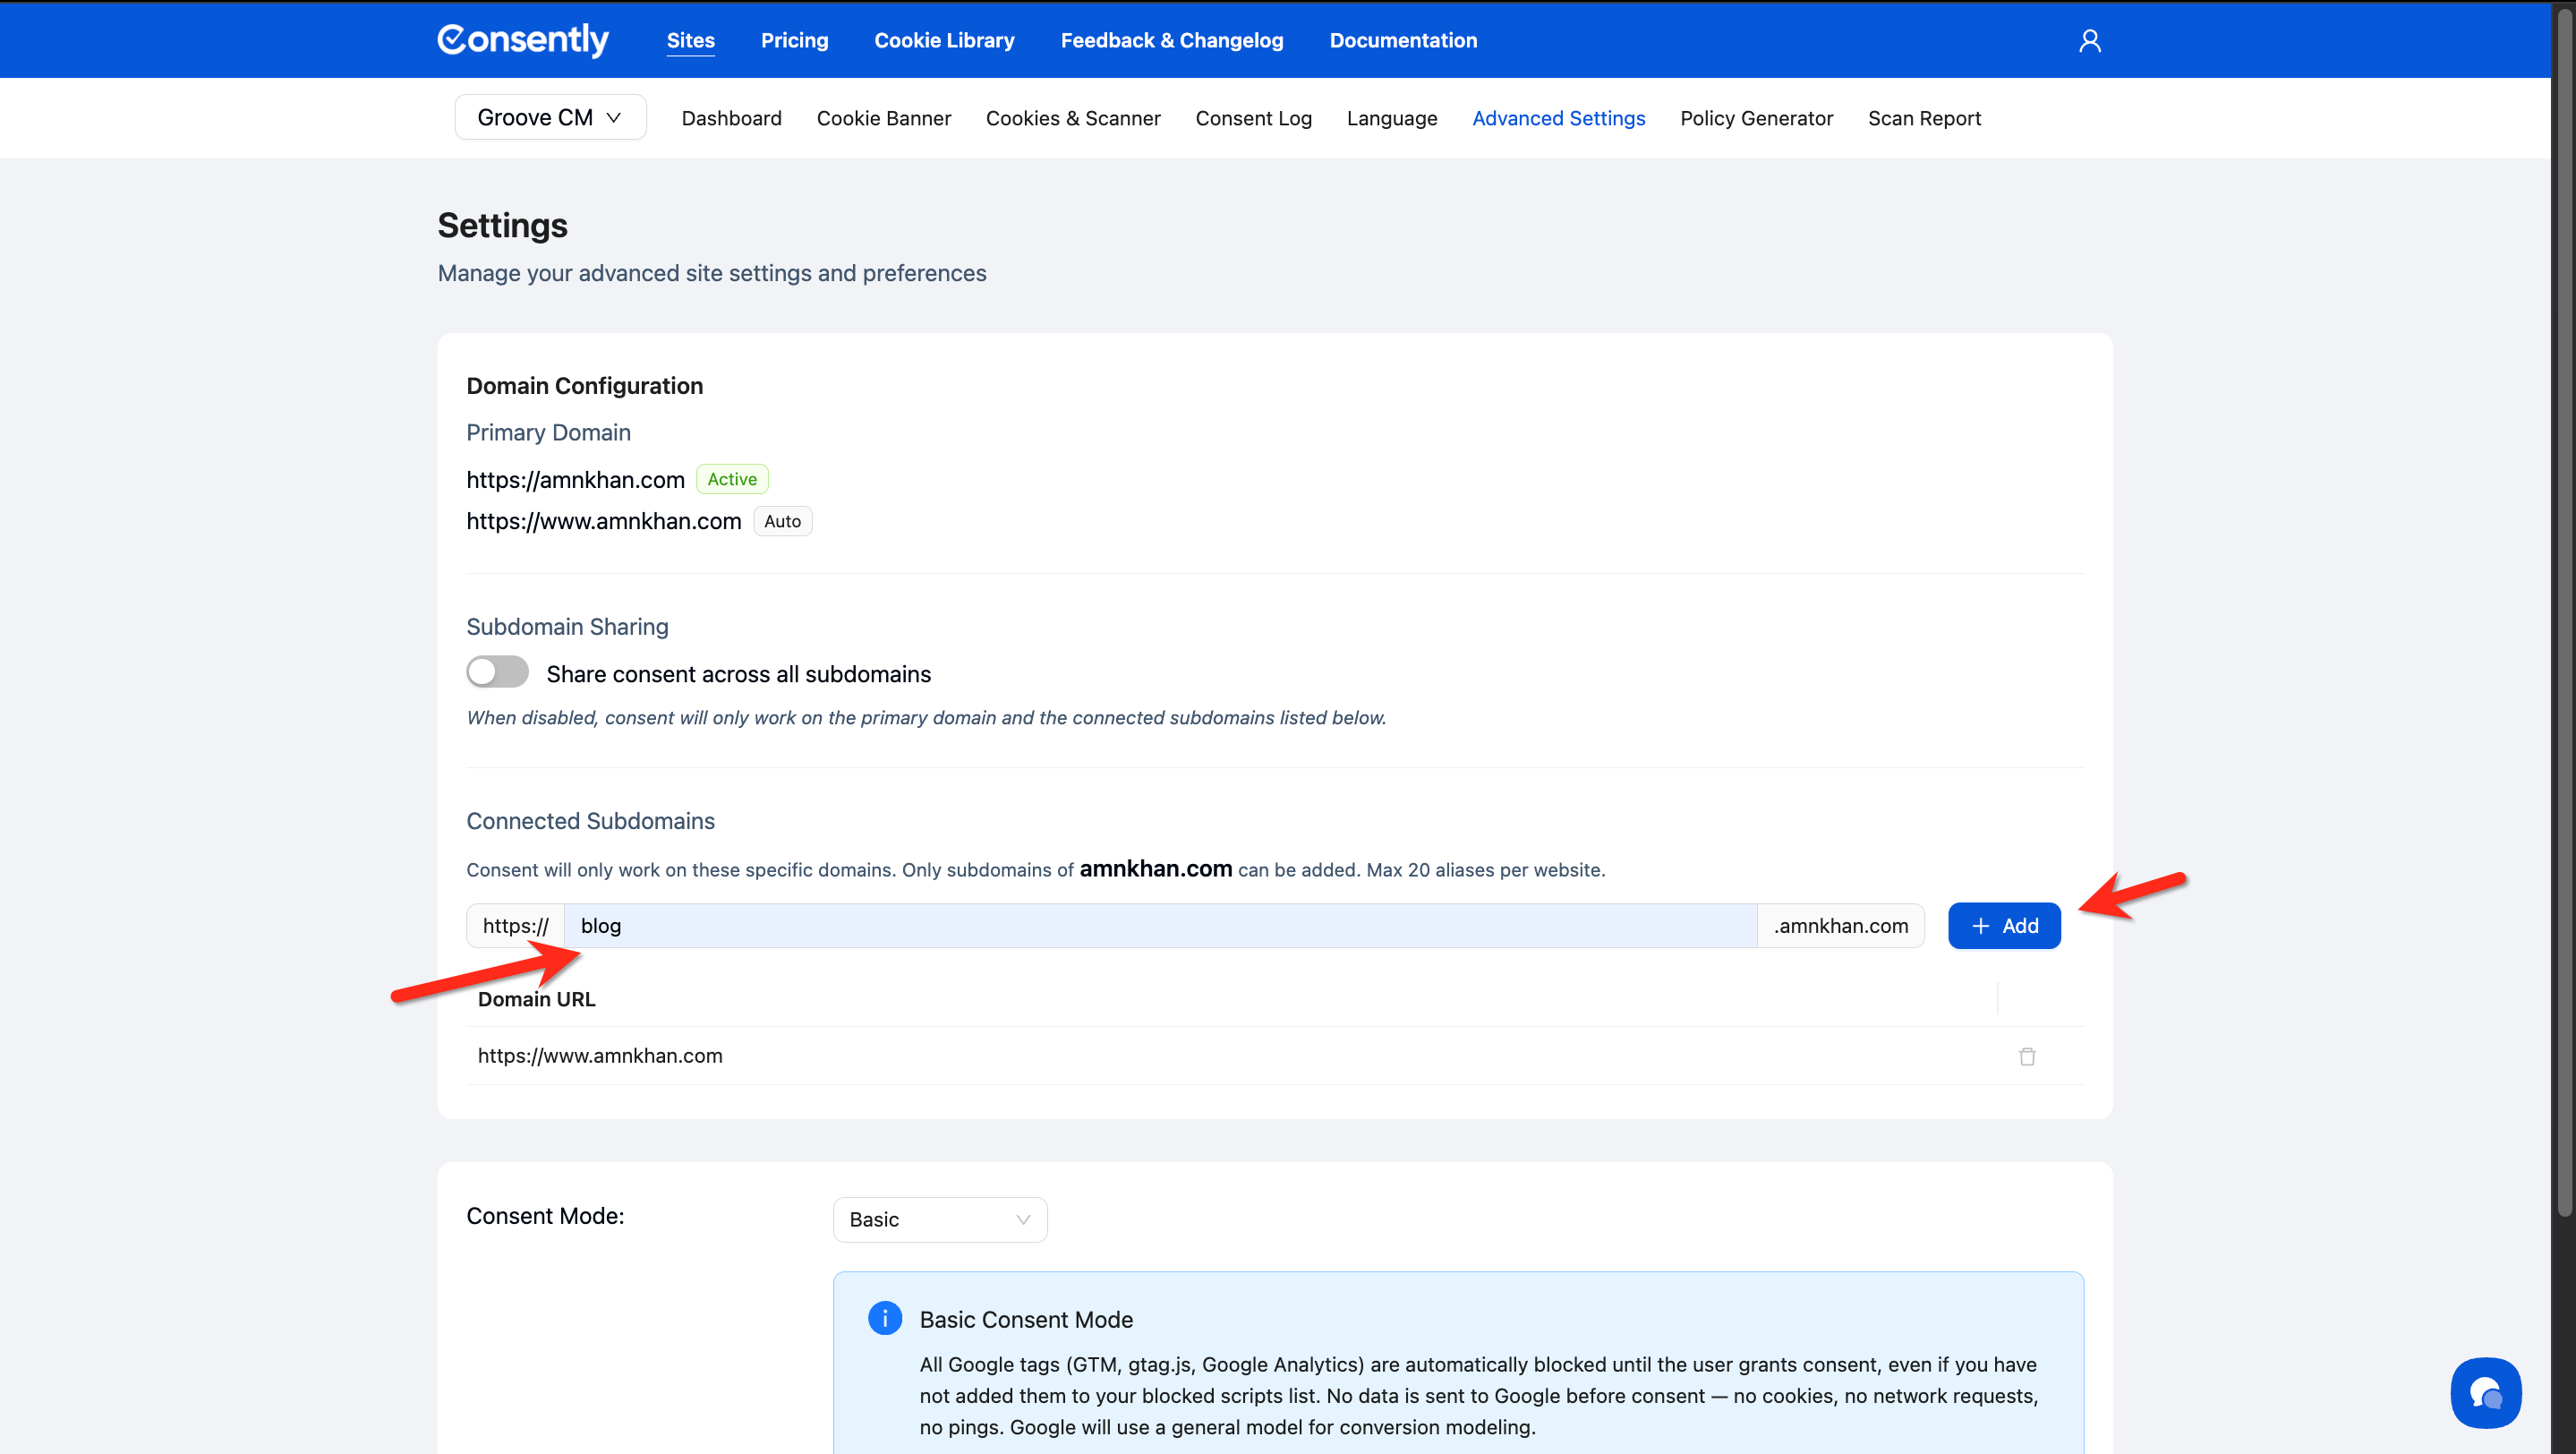The width and height of the screenshot is (2576, 1454).
Task: Click the Add subdomain button
Action: [2003, 925]
